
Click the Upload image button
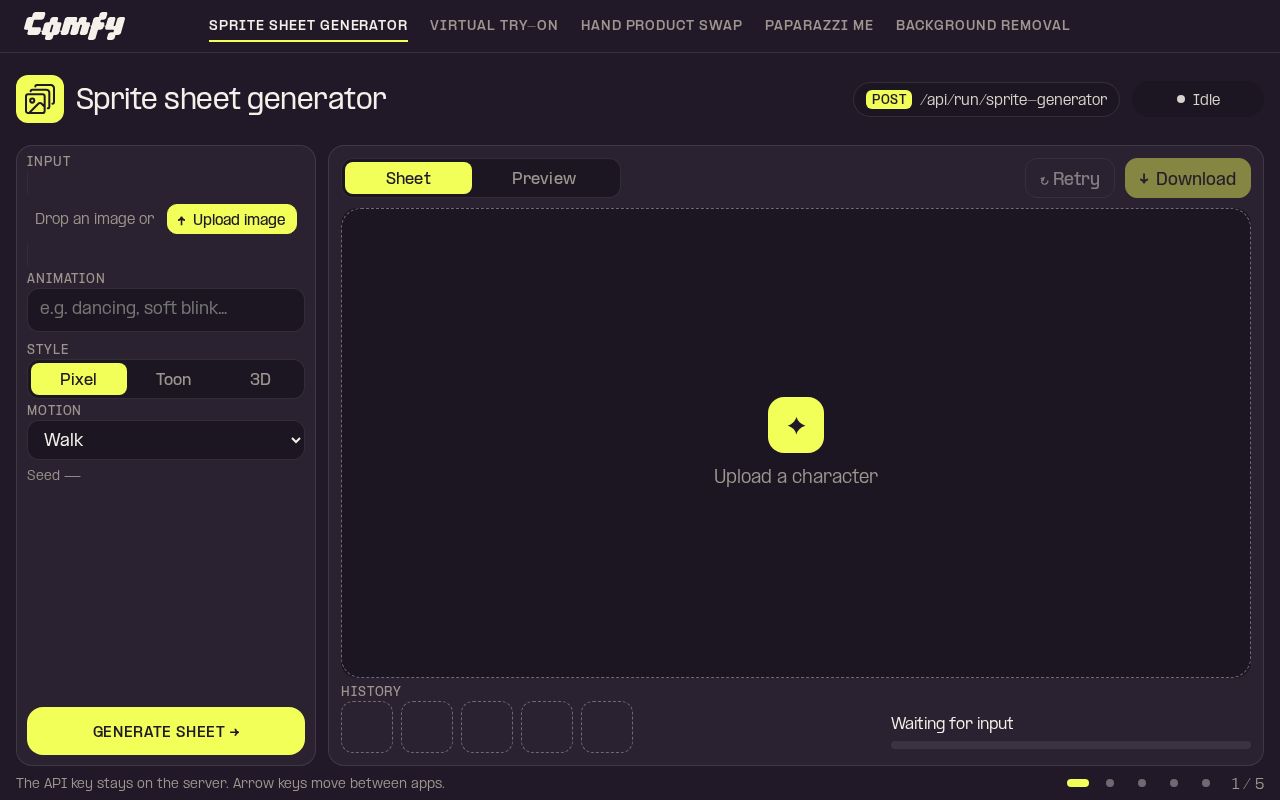coord(232,219)
